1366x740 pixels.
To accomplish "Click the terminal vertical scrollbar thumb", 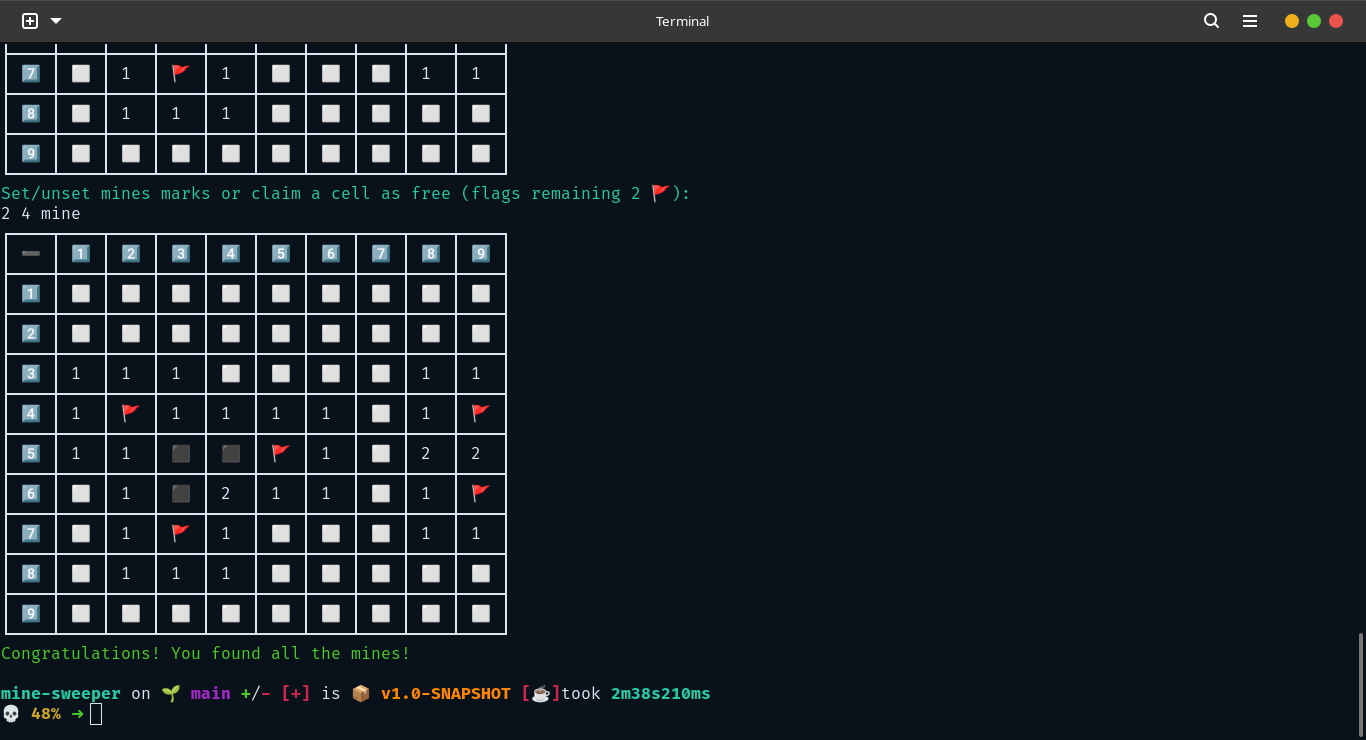I will point(1359,684).
